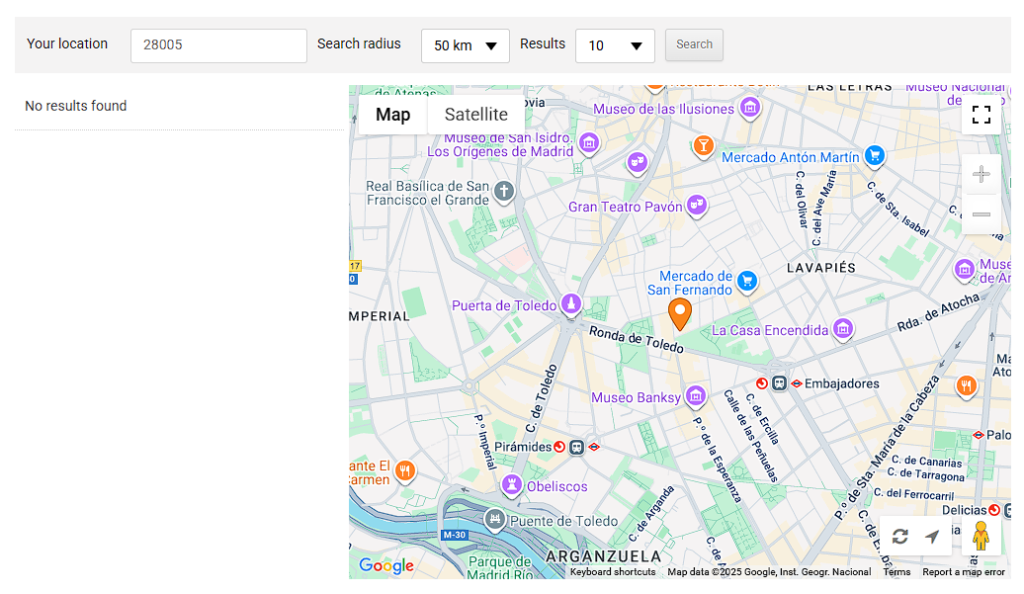Open the Search radius dropdown
The width and height of the screenshot is (1024, 594).
[x=465, y=46]
